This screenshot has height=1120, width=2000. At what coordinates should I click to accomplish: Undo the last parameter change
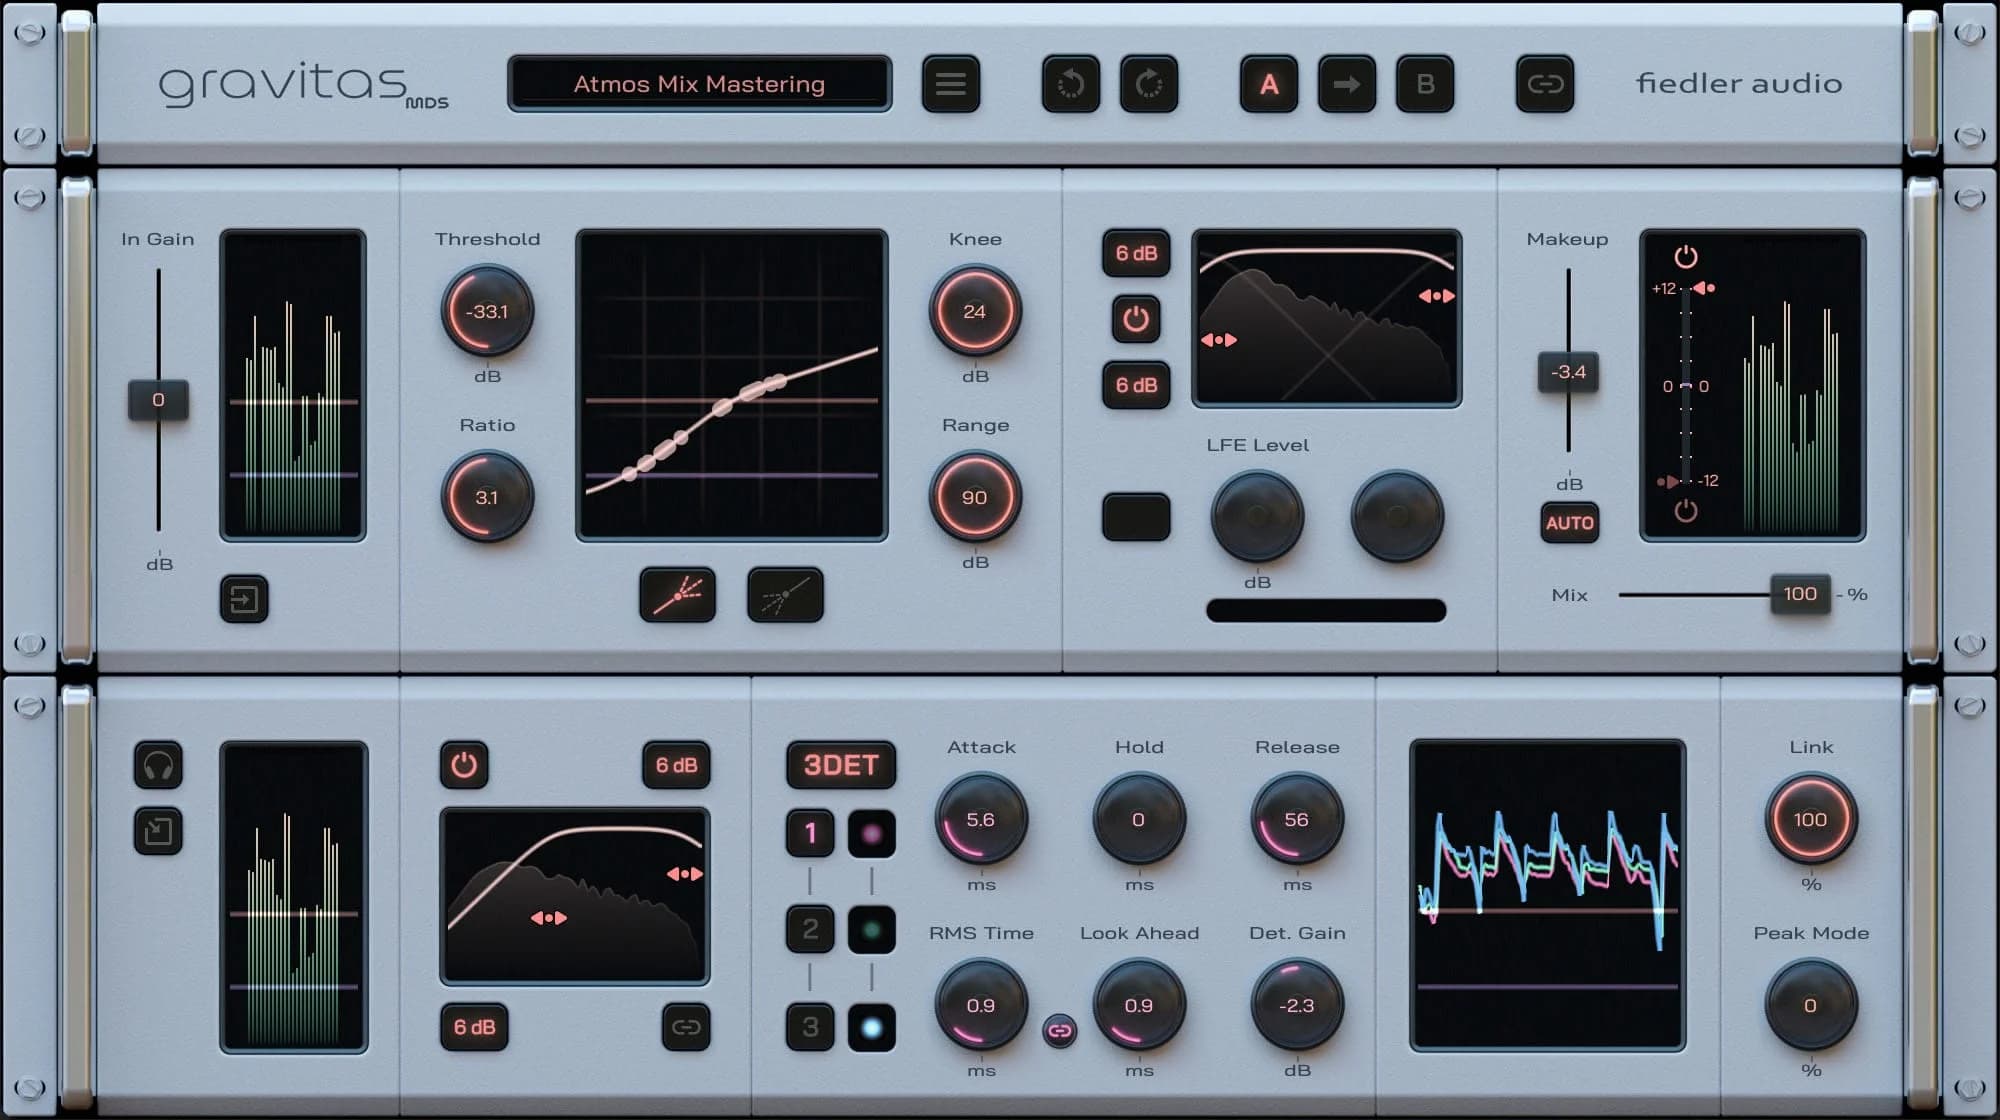click(x=1070, y=84)
